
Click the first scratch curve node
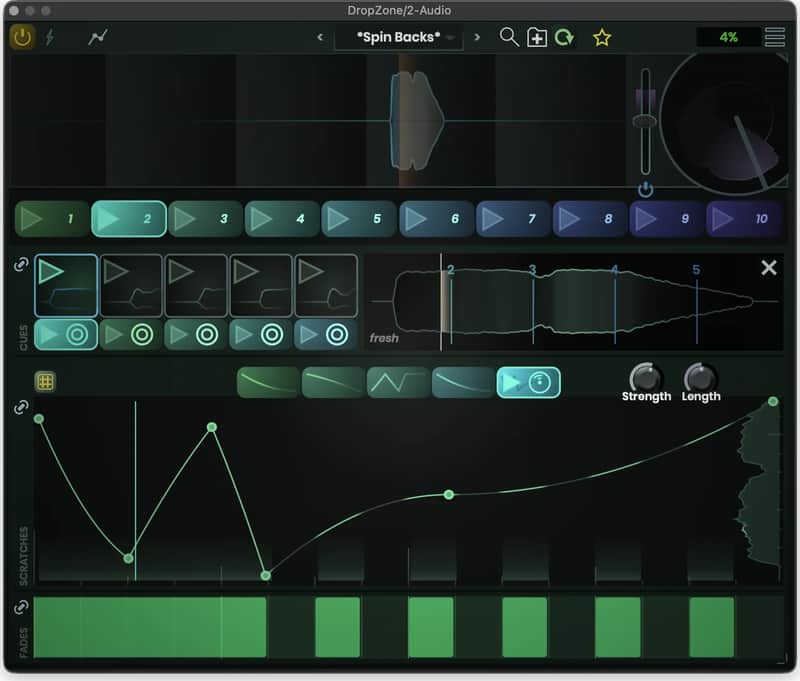click(39, 419)
